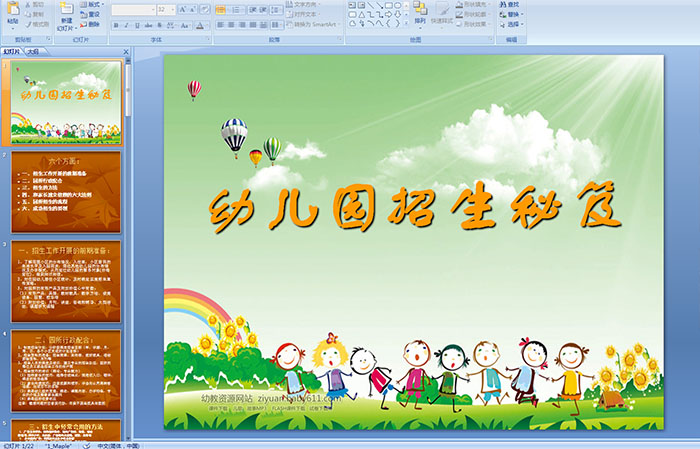Click the Font Color (A) swatch

(200, 25)
